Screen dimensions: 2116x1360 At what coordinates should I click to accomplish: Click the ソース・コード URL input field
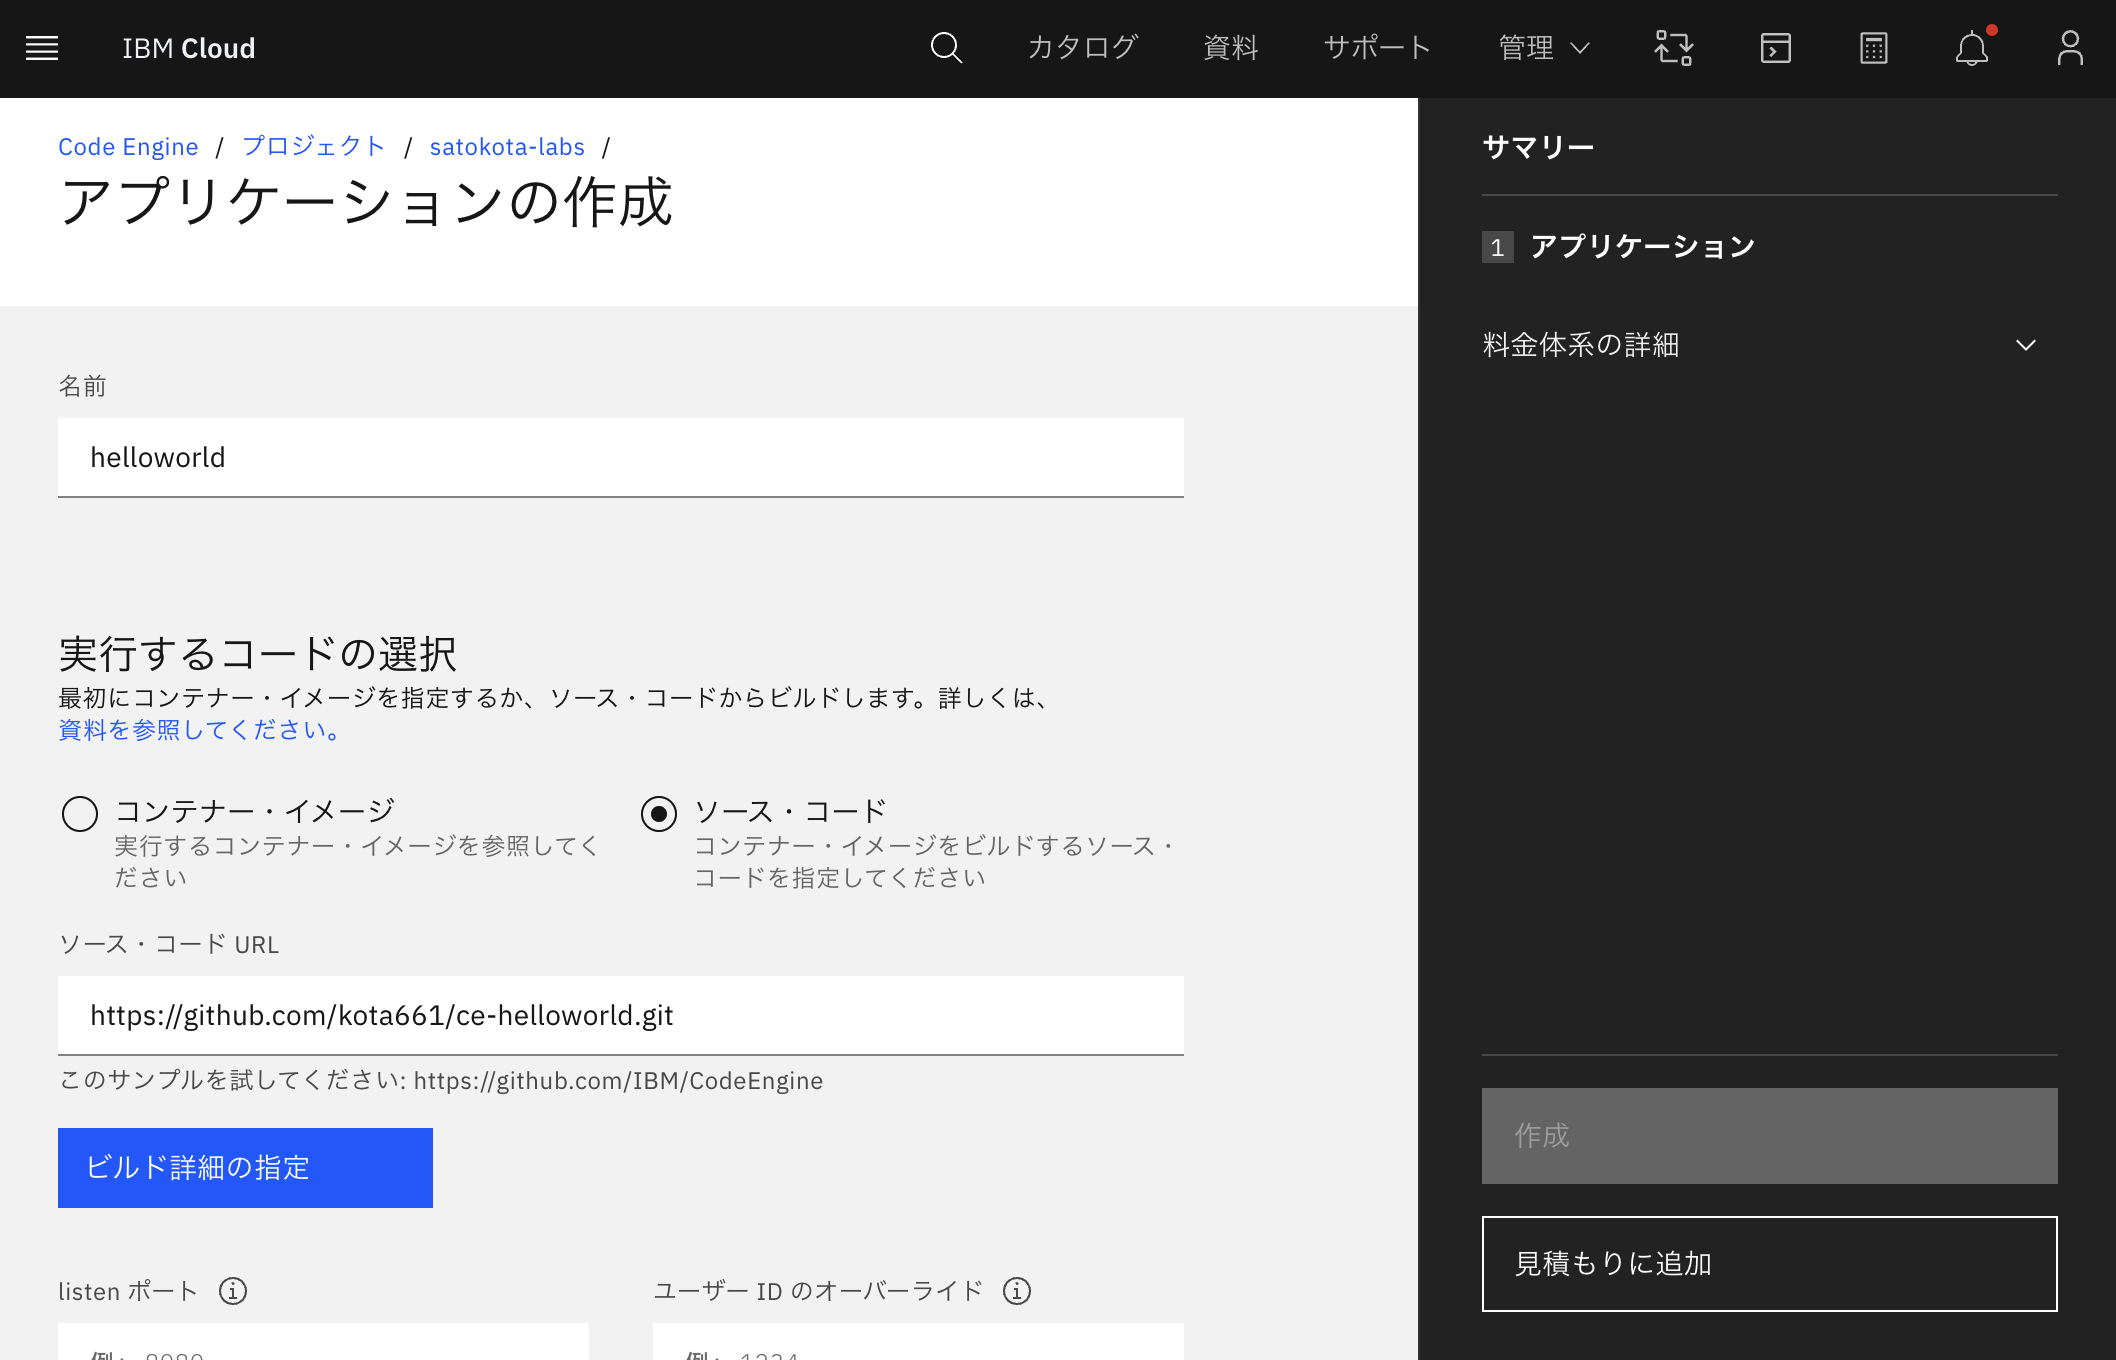point(620,1015)
